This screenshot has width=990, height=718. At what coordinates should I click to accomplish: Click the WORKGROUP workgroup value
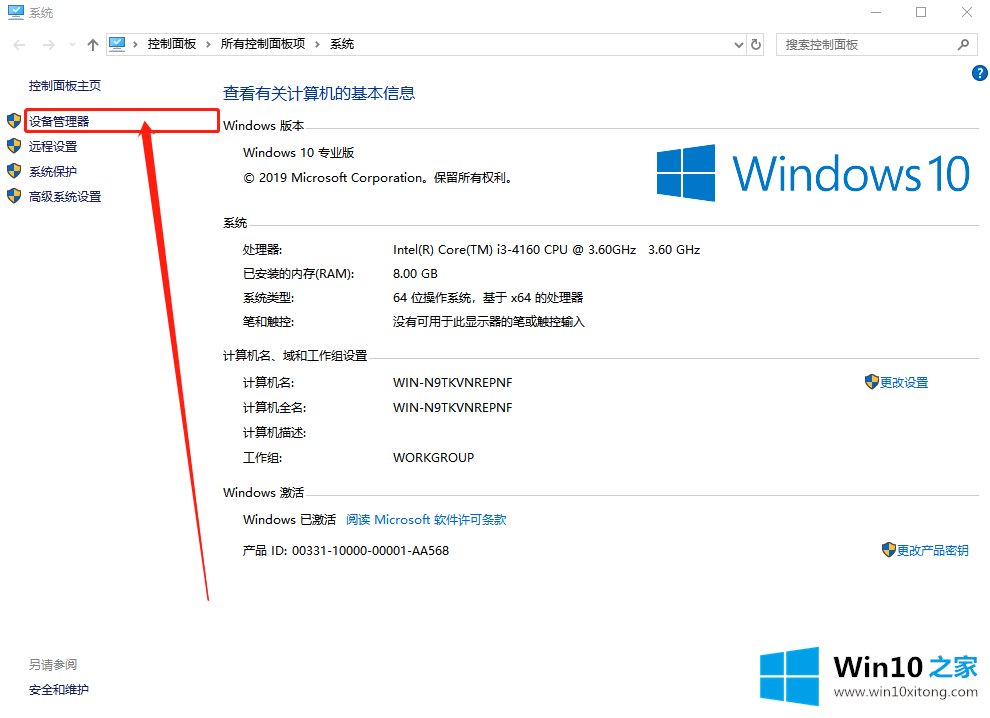(433, 458)
